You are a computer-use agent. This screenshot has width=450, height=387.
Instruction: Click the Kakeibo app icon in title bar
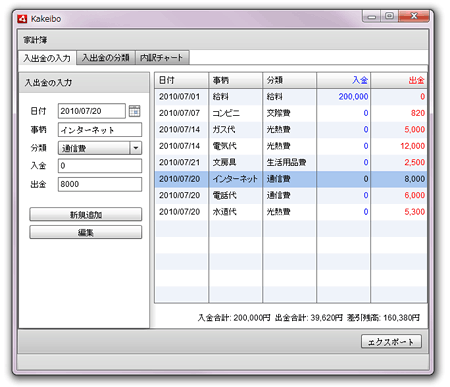click(22, 19)
